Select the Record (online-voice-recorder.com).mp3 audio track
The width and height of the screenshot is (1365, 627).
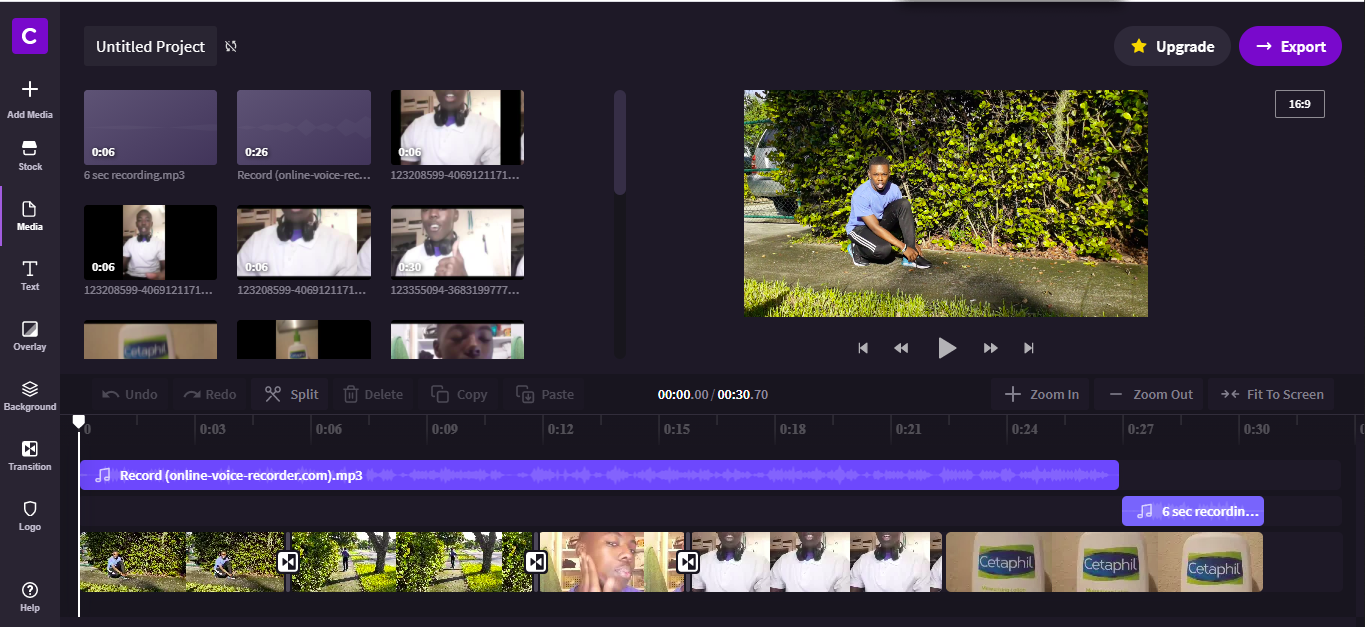coord(598,475)
